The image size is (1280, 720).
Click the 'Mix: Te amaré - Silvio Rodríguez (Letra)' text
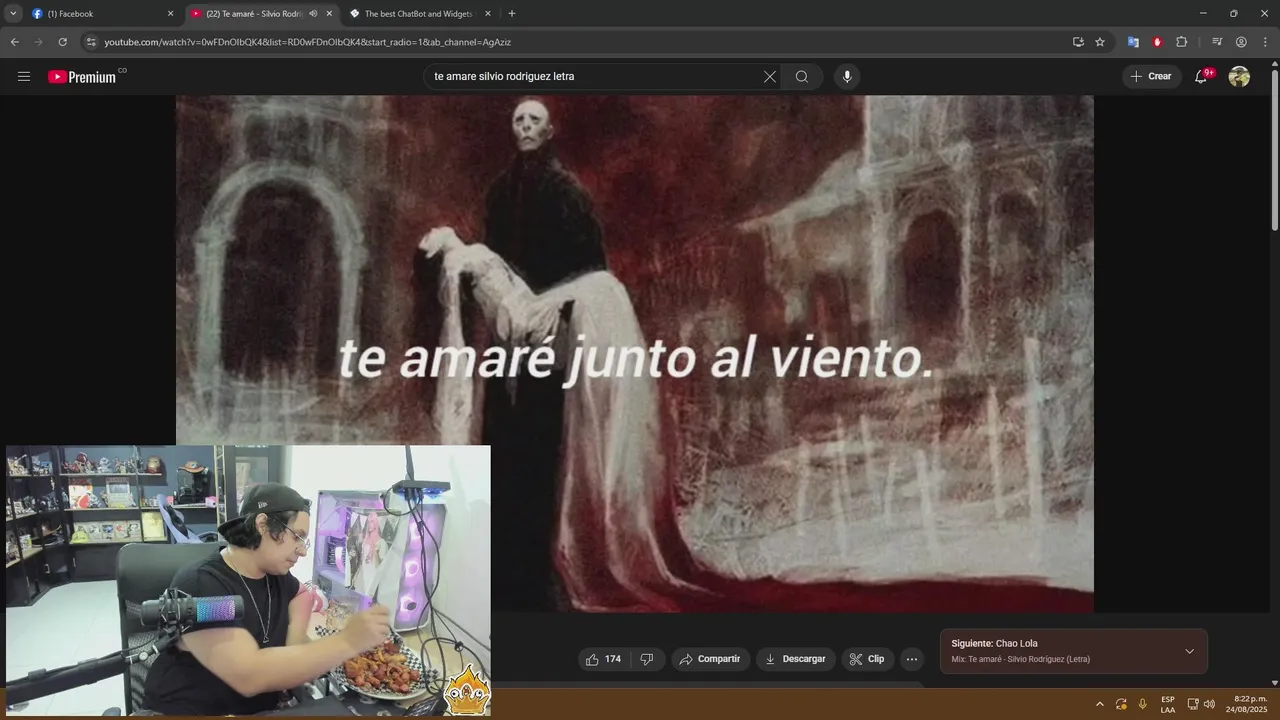(1020, 659)
